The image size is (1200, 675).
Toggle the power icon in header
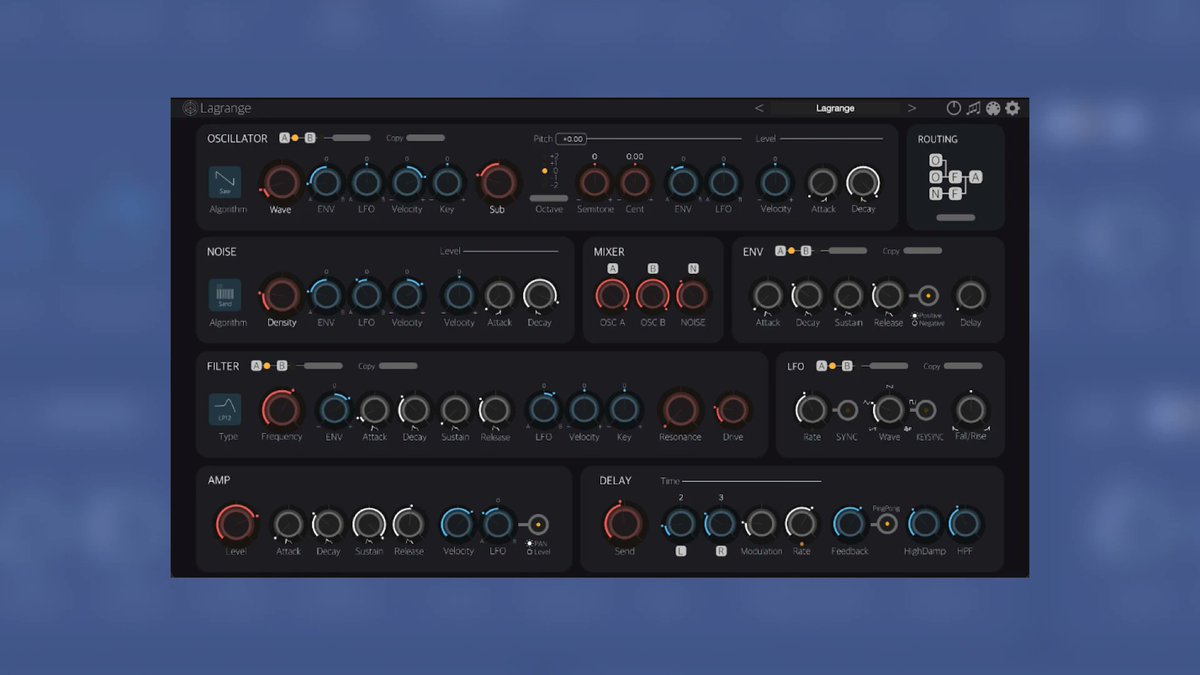click(x=953, y=108)
